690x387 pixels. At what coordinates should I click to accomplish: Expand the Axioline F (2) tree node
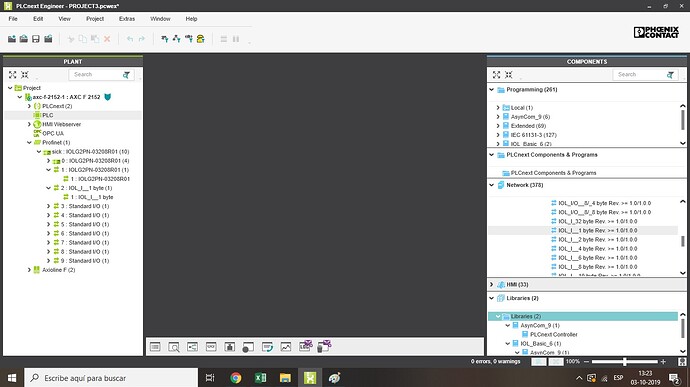point(29,270)
